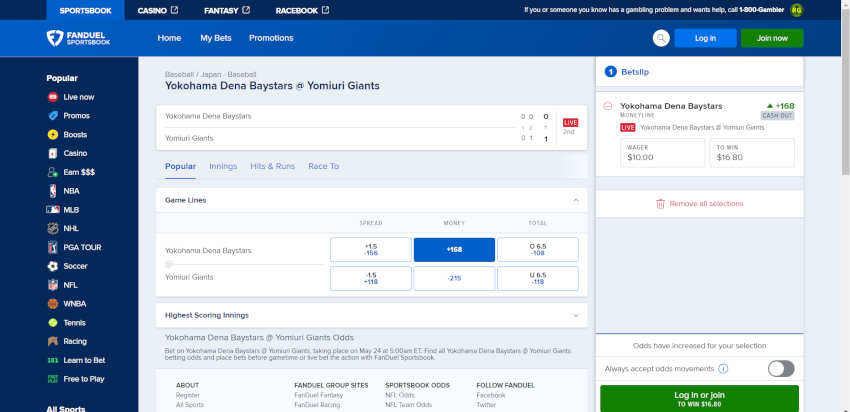
Task: Click the trash can icon in betslip
Action: click(x=660, y=204)
